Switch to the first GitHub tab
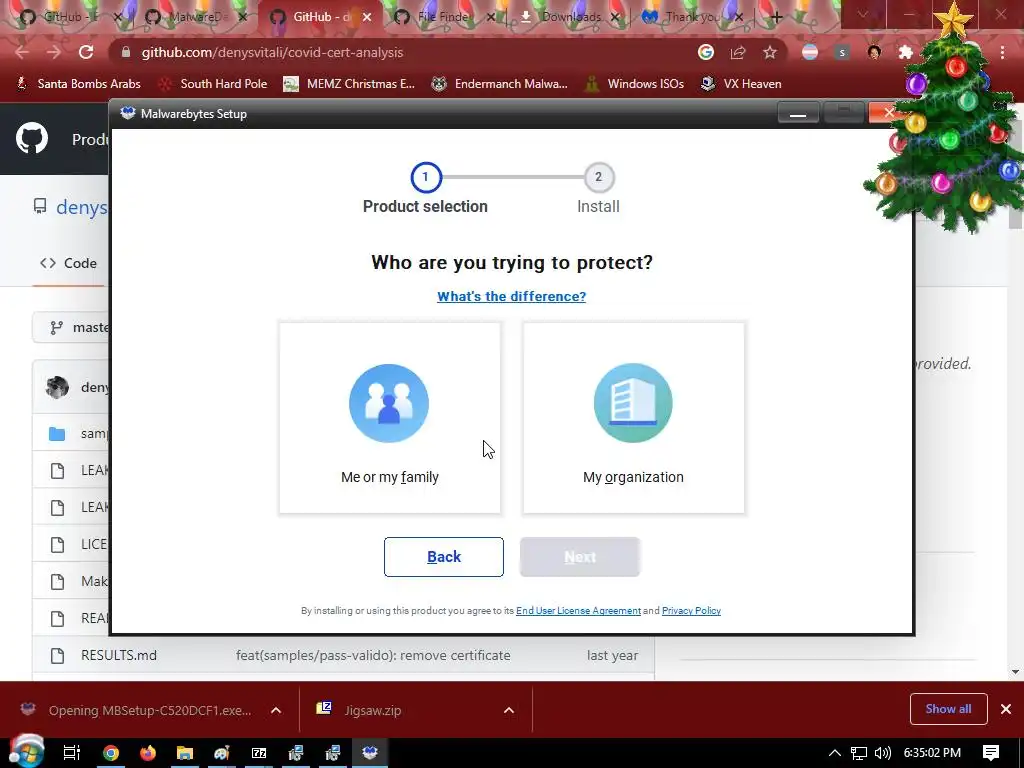This screenshot has width=1024, height=768. tap(71, 17)
